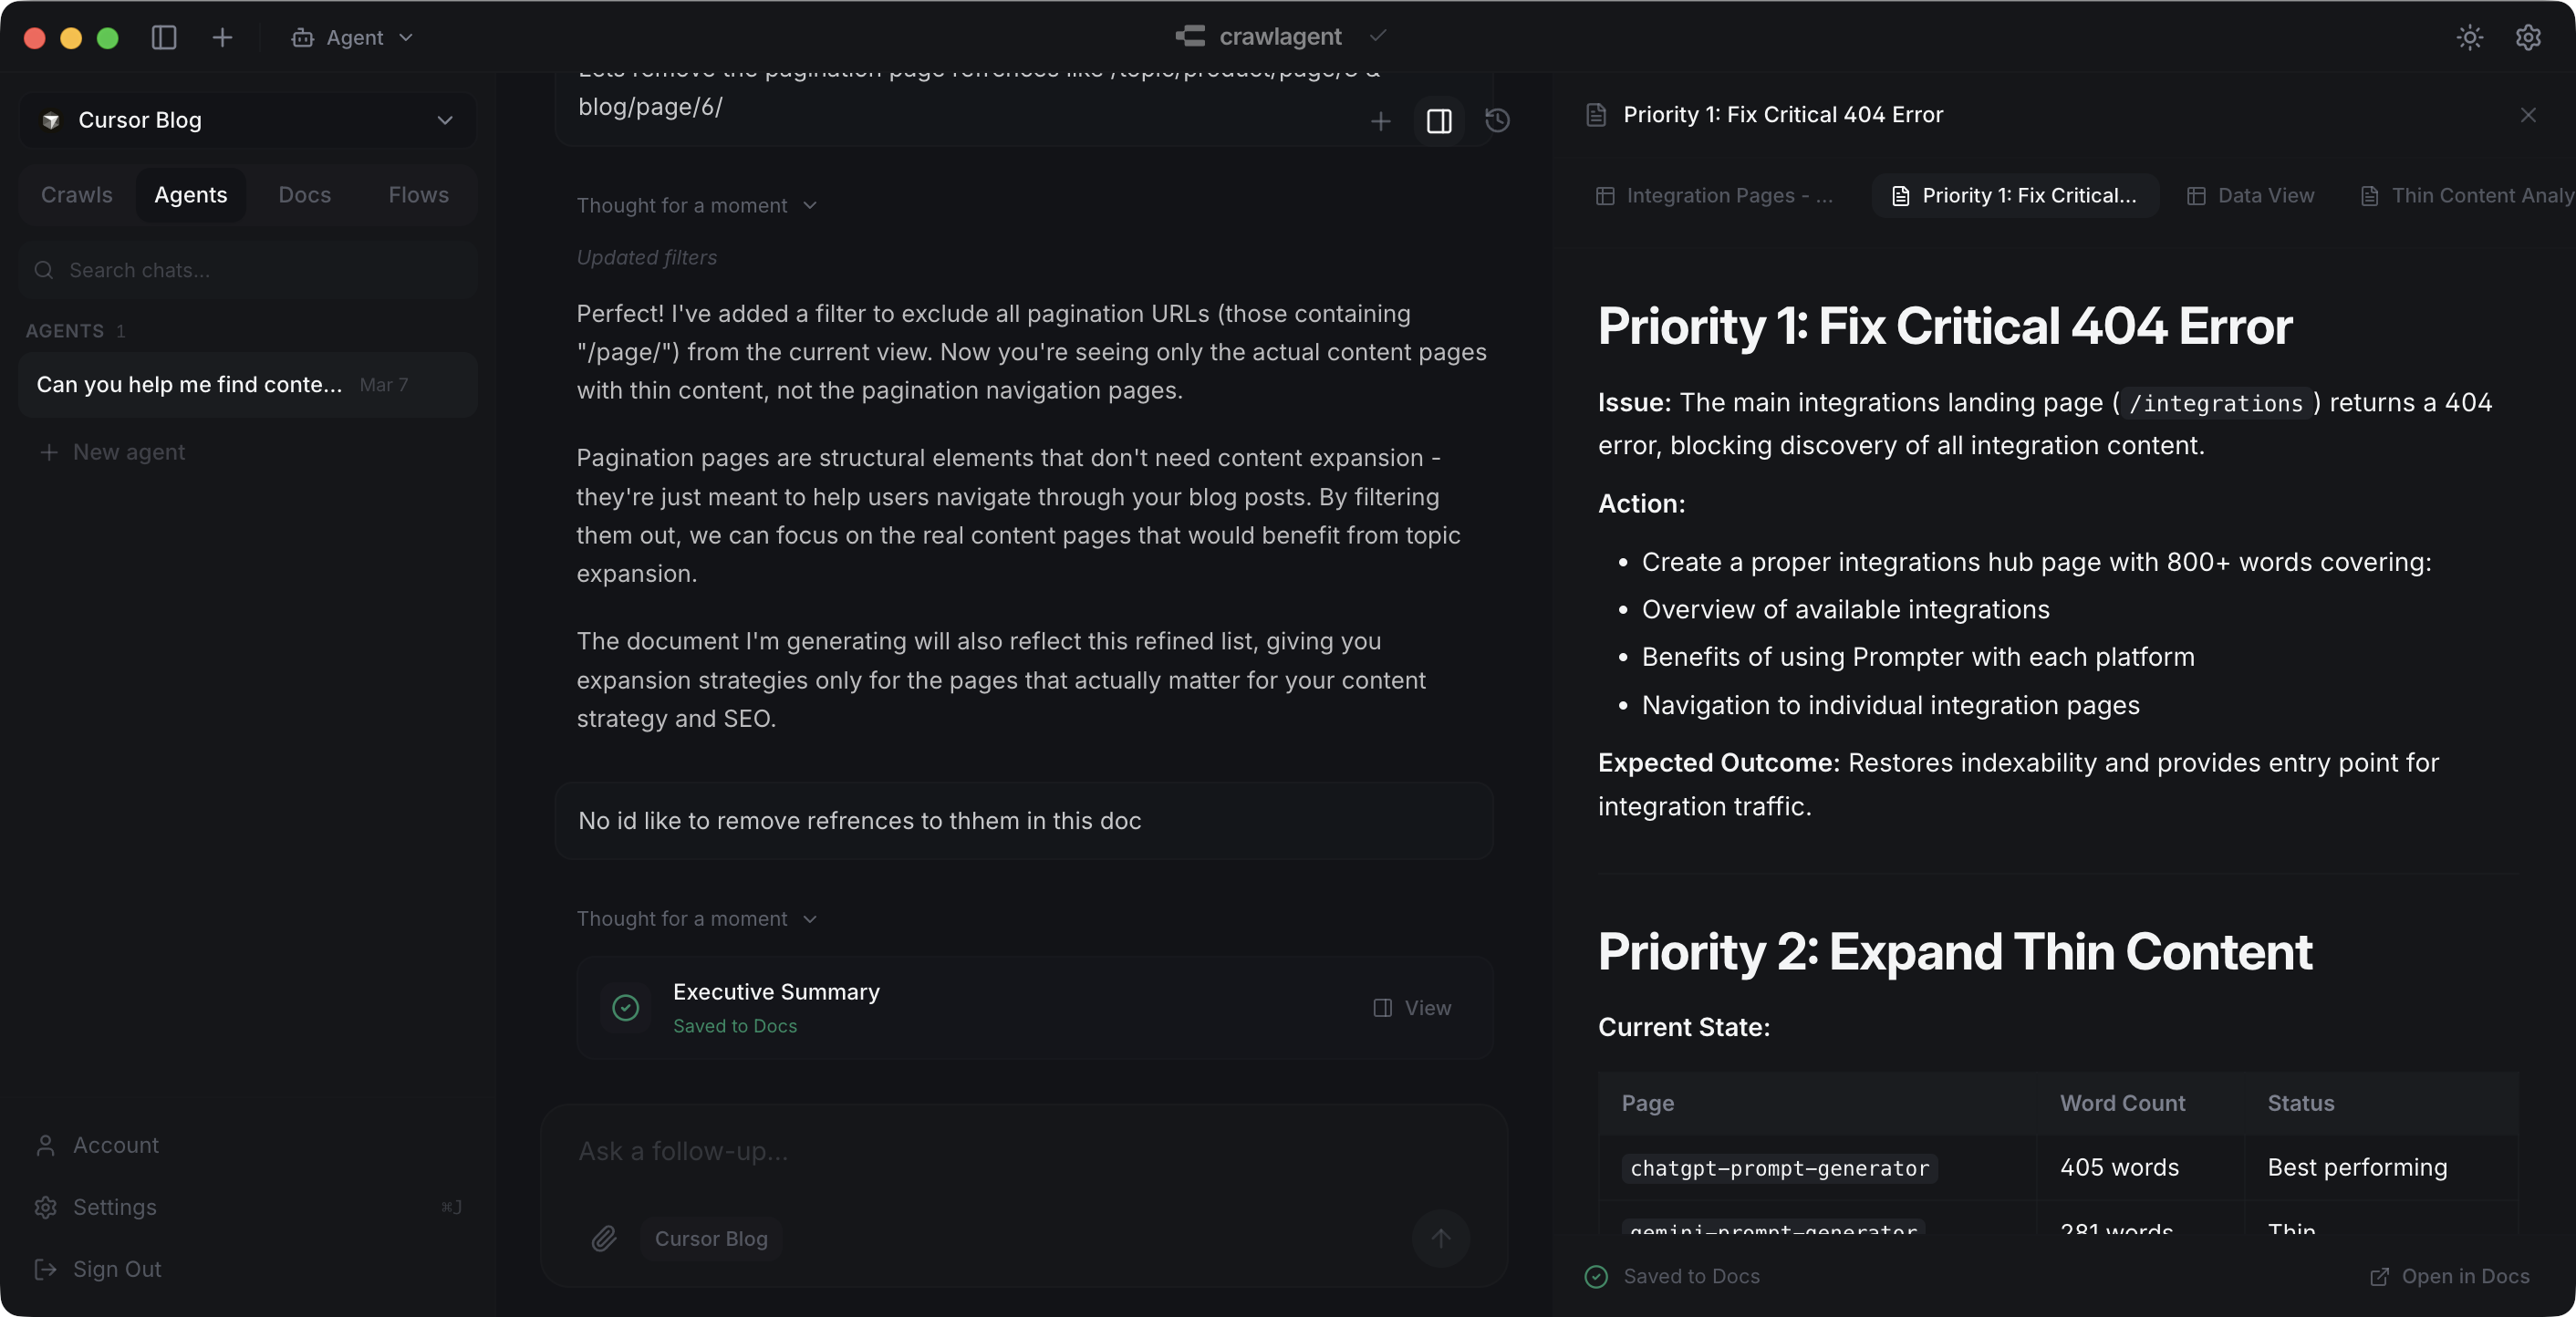Send follow-up with the up-arrow icon
The width and height of the screenshot is (2576, 1317).
click(x=1440, y=1239)
